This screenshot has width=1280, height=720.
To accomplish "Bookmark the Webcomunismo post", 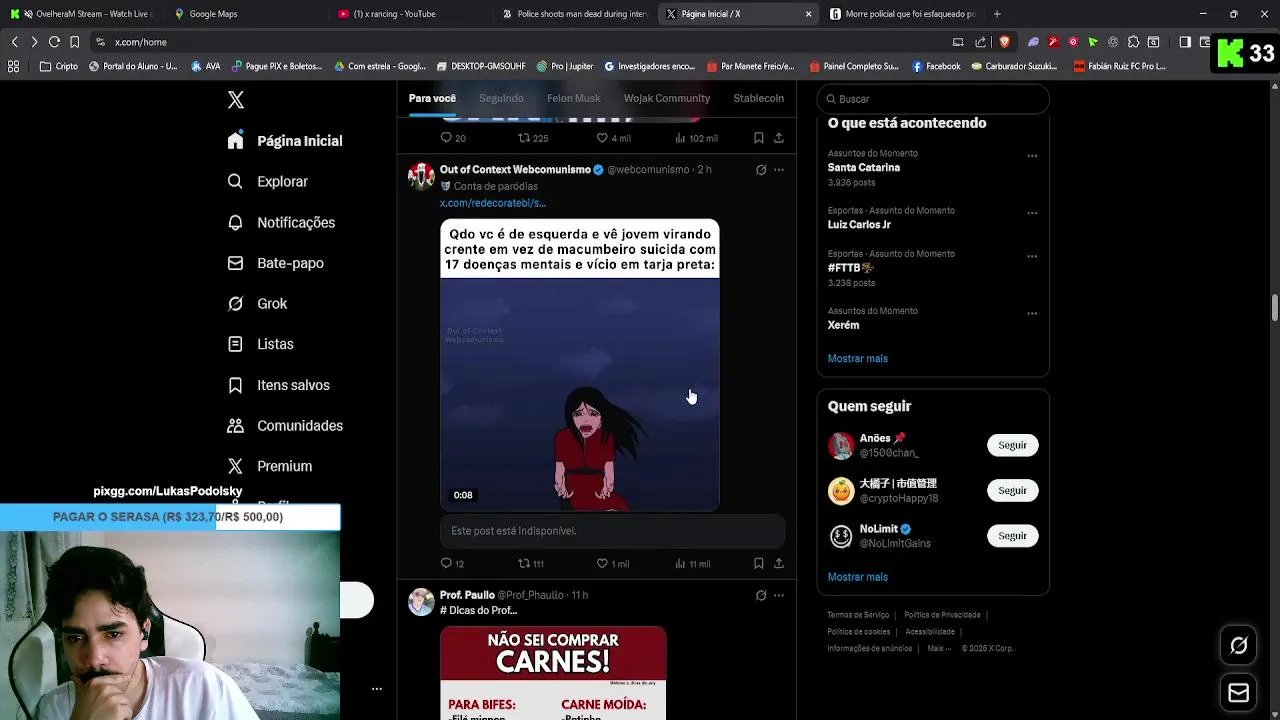I will [759, 564].
